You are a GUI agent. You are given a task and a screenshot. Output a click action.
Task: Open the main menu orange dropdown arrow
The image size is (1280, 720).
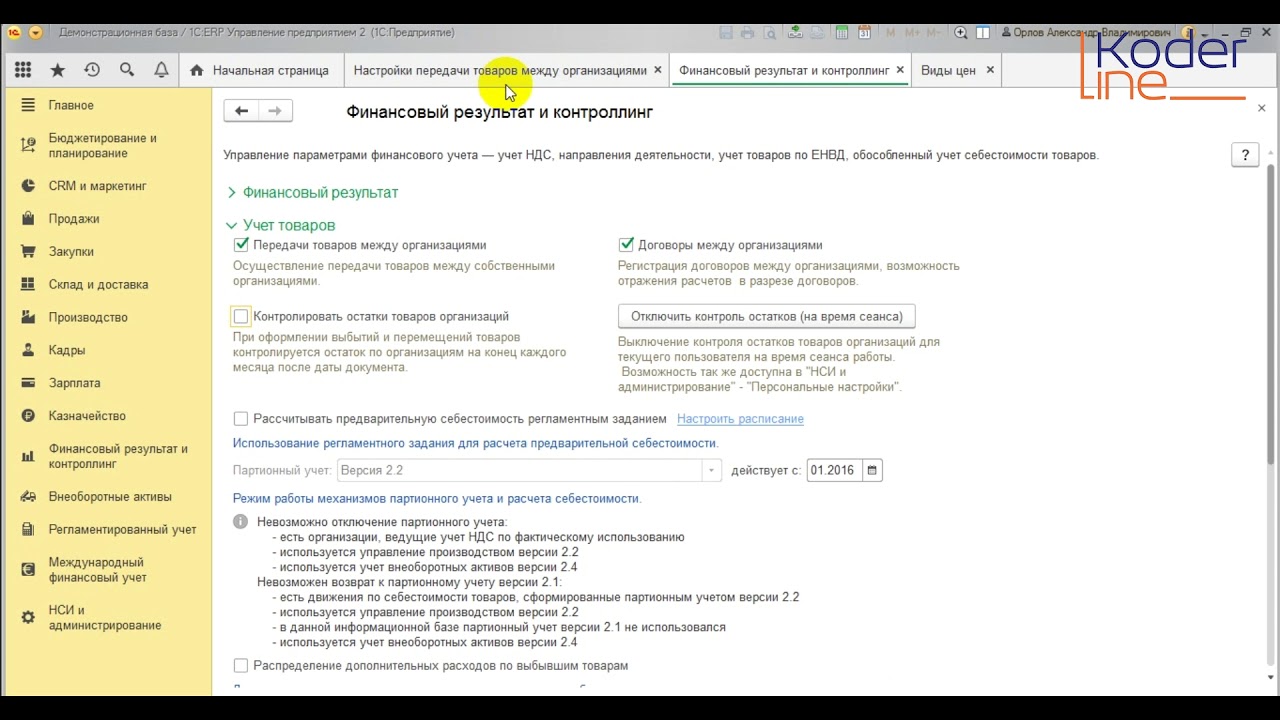(36, 32)
